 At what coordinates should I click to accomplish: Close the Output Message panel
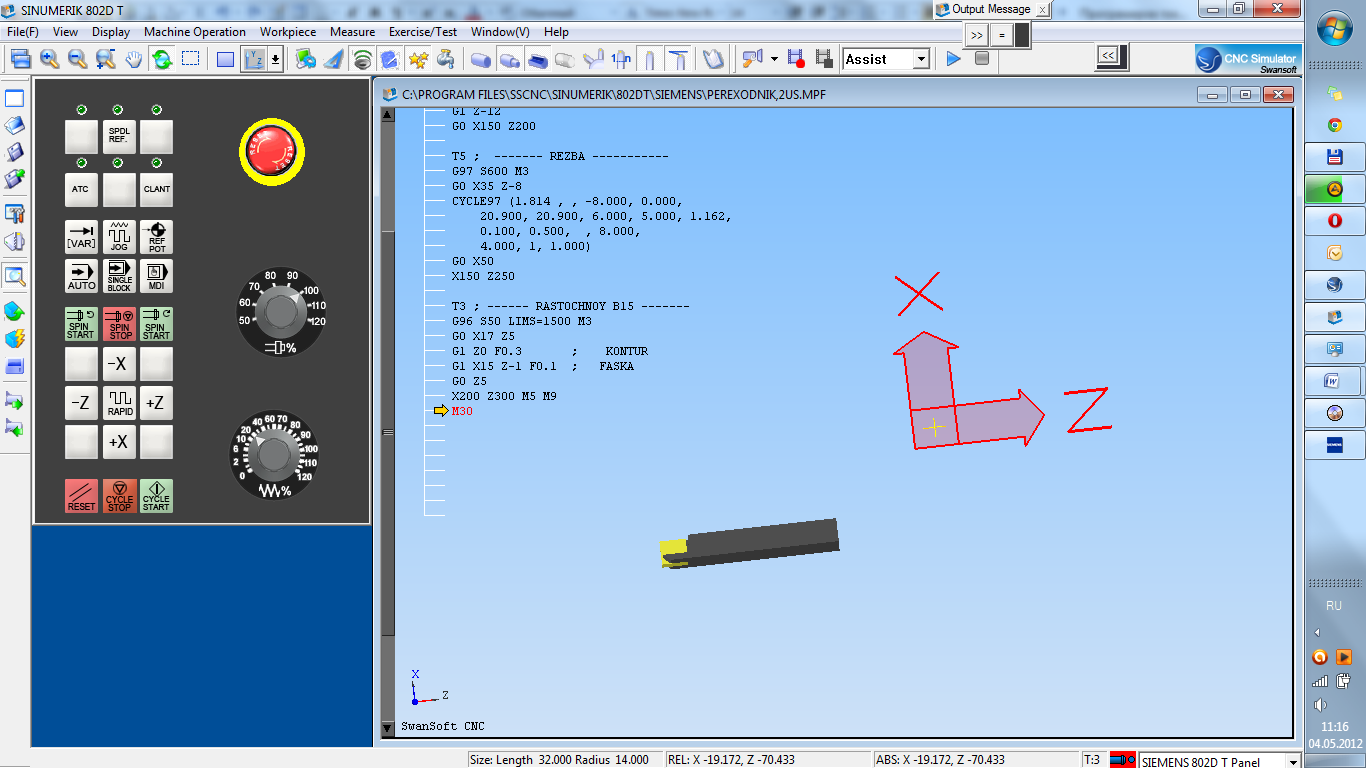1042,9
